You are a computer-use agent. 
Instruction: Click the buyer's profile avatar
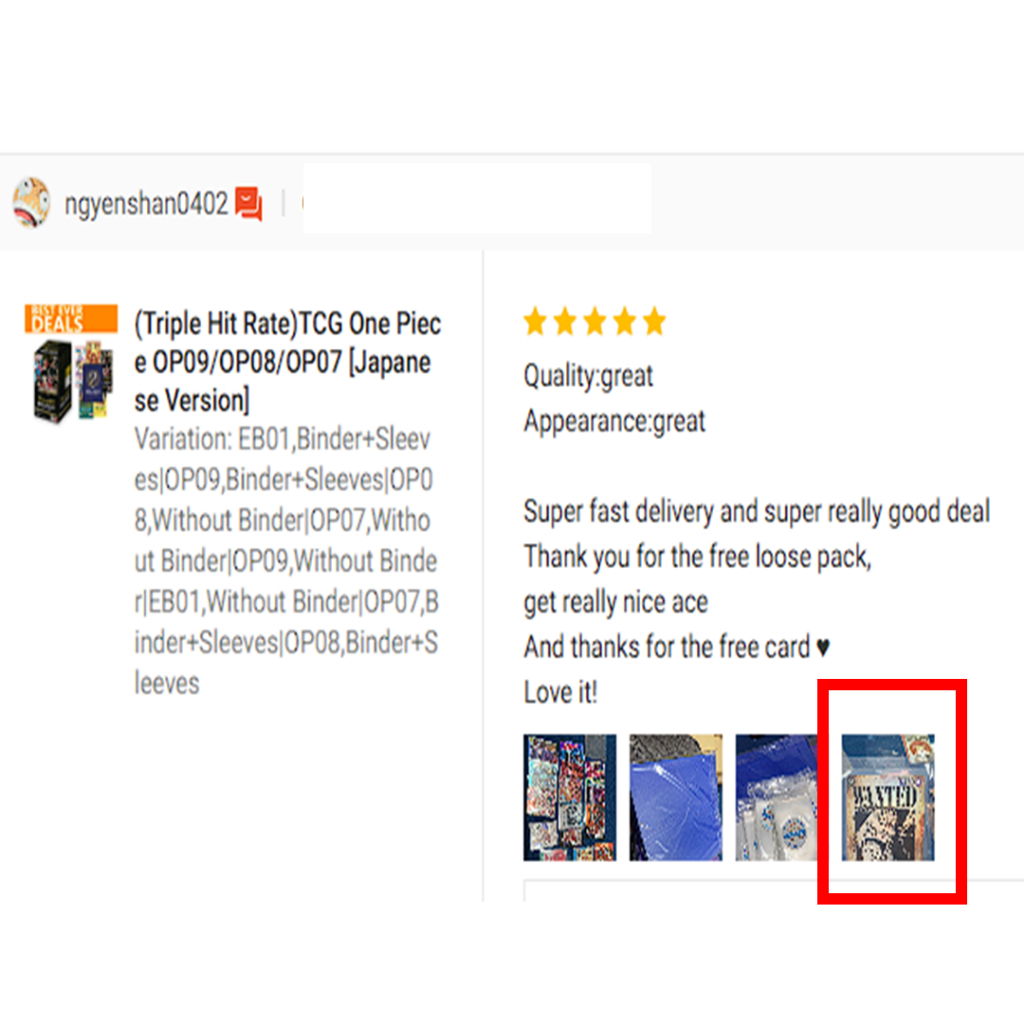pos(31,202)
